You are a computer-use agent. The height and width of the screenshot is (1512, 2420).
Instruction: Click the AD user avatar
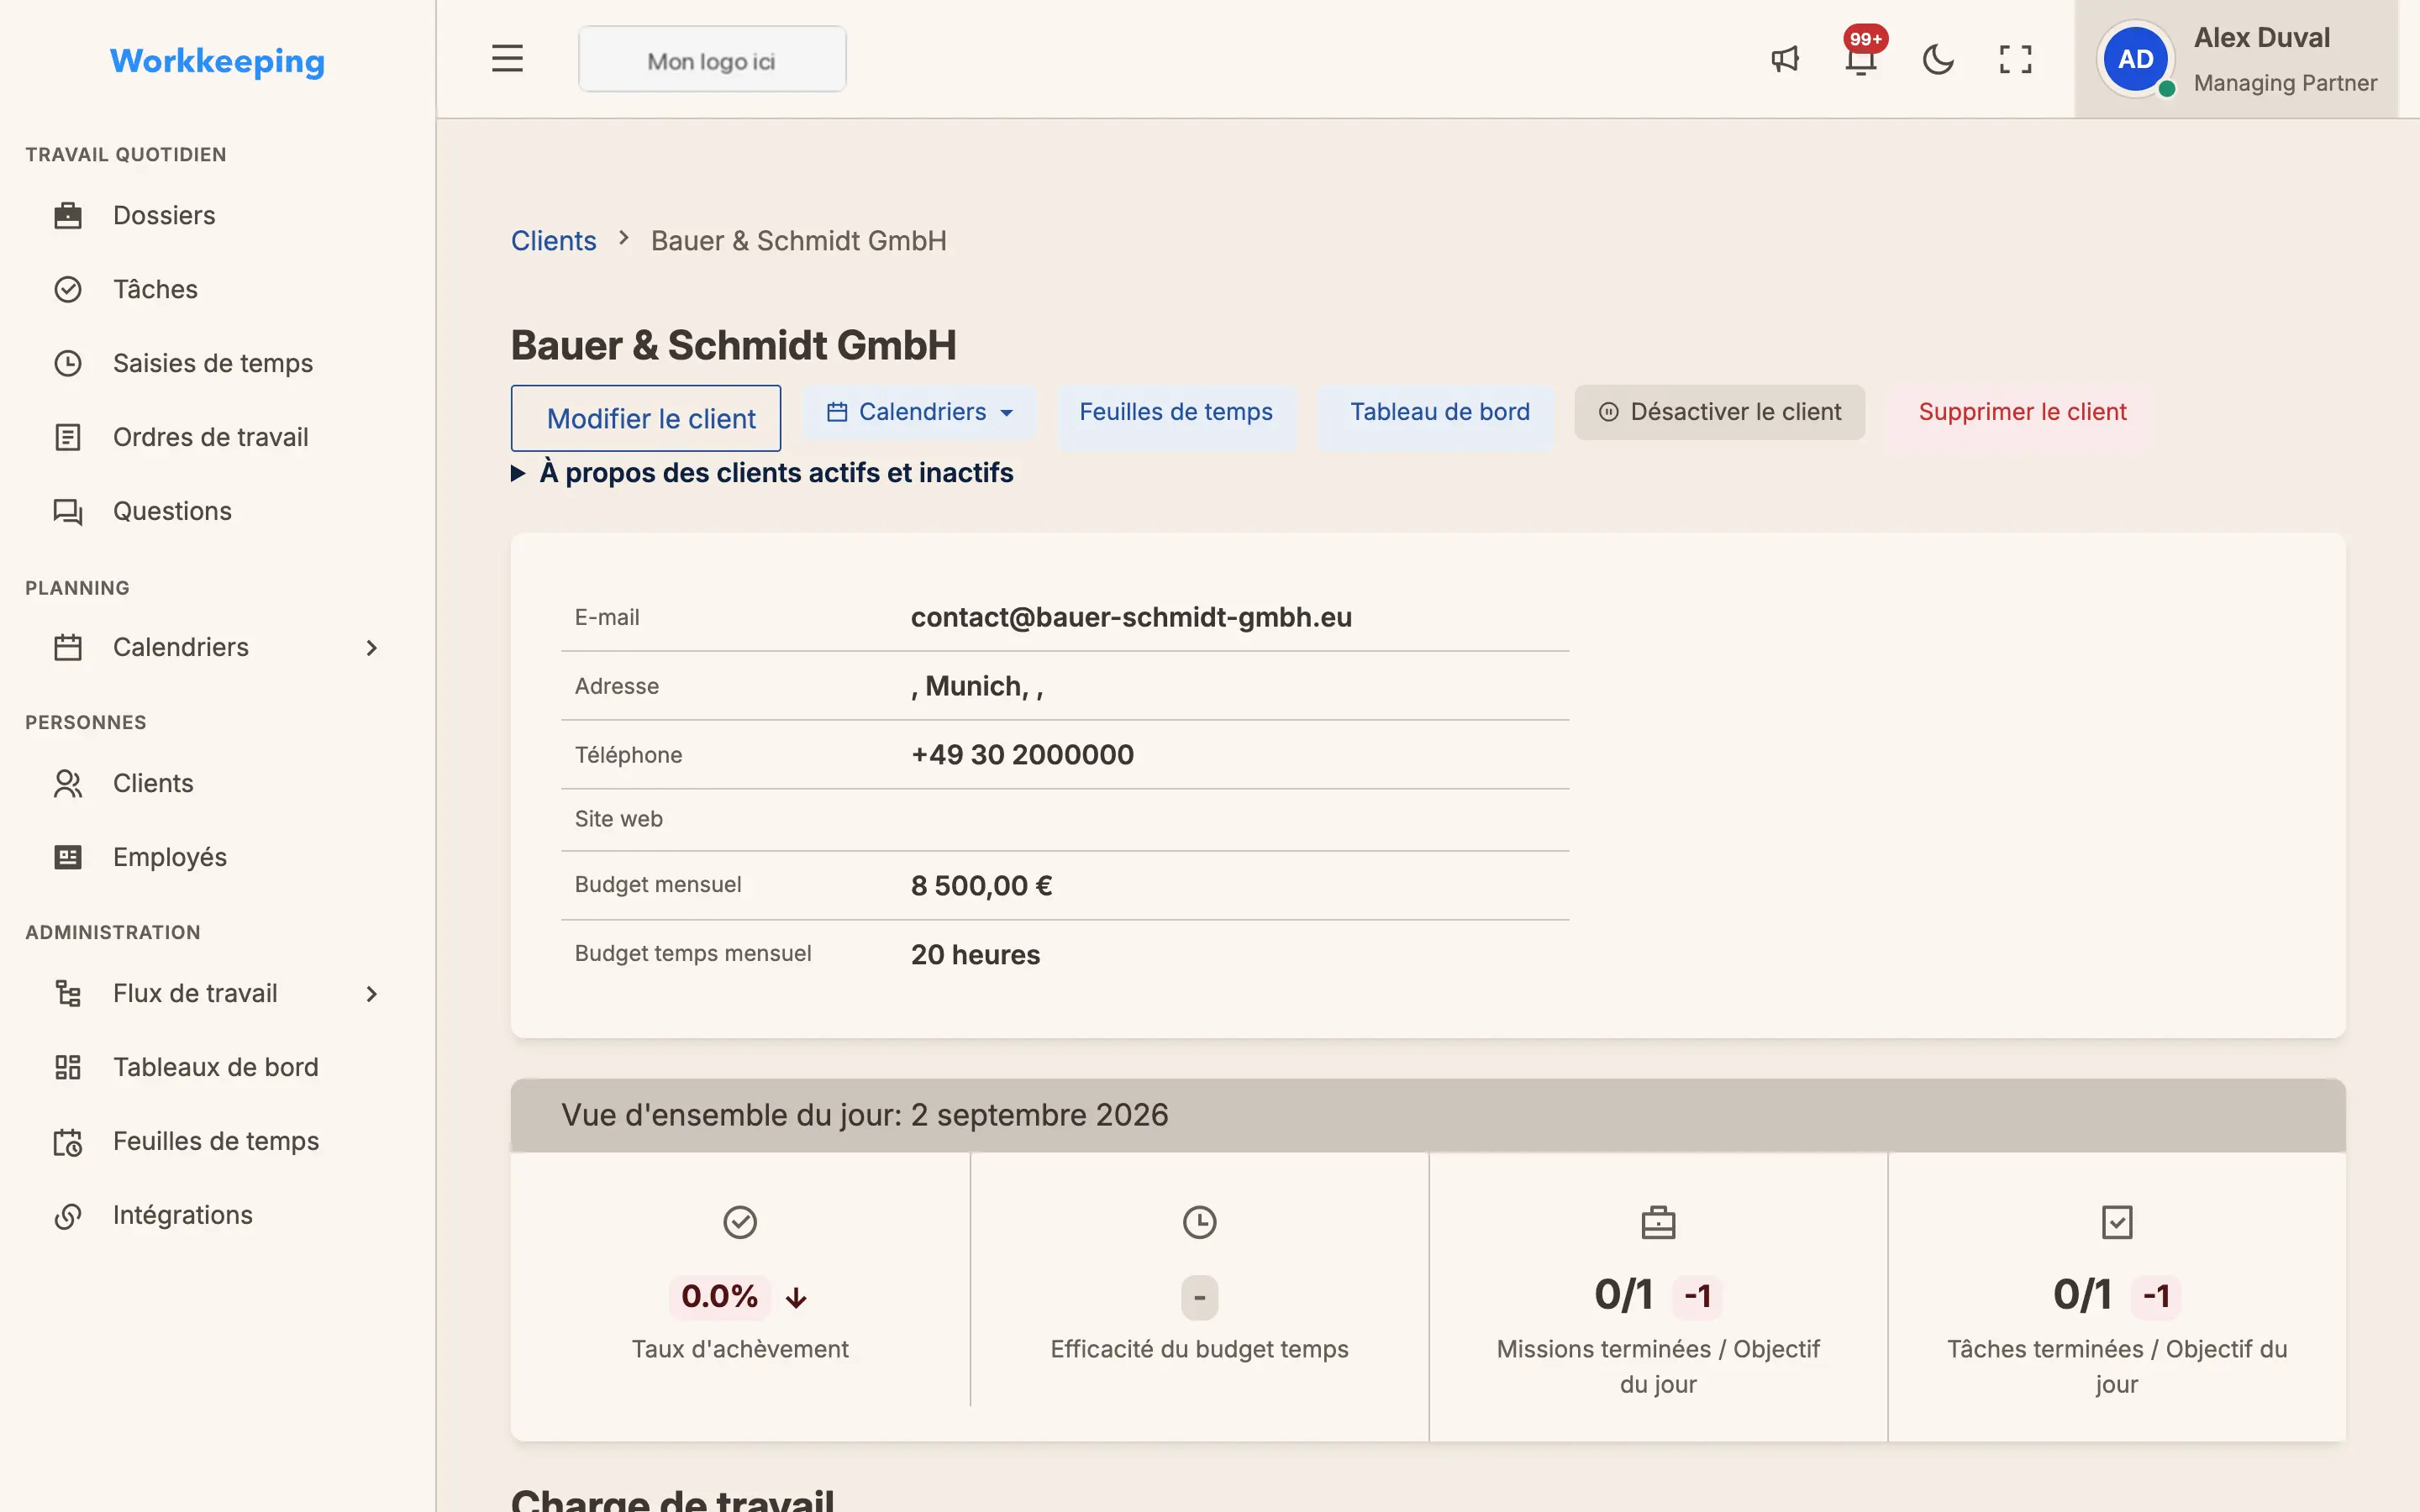coord(2135,59)
